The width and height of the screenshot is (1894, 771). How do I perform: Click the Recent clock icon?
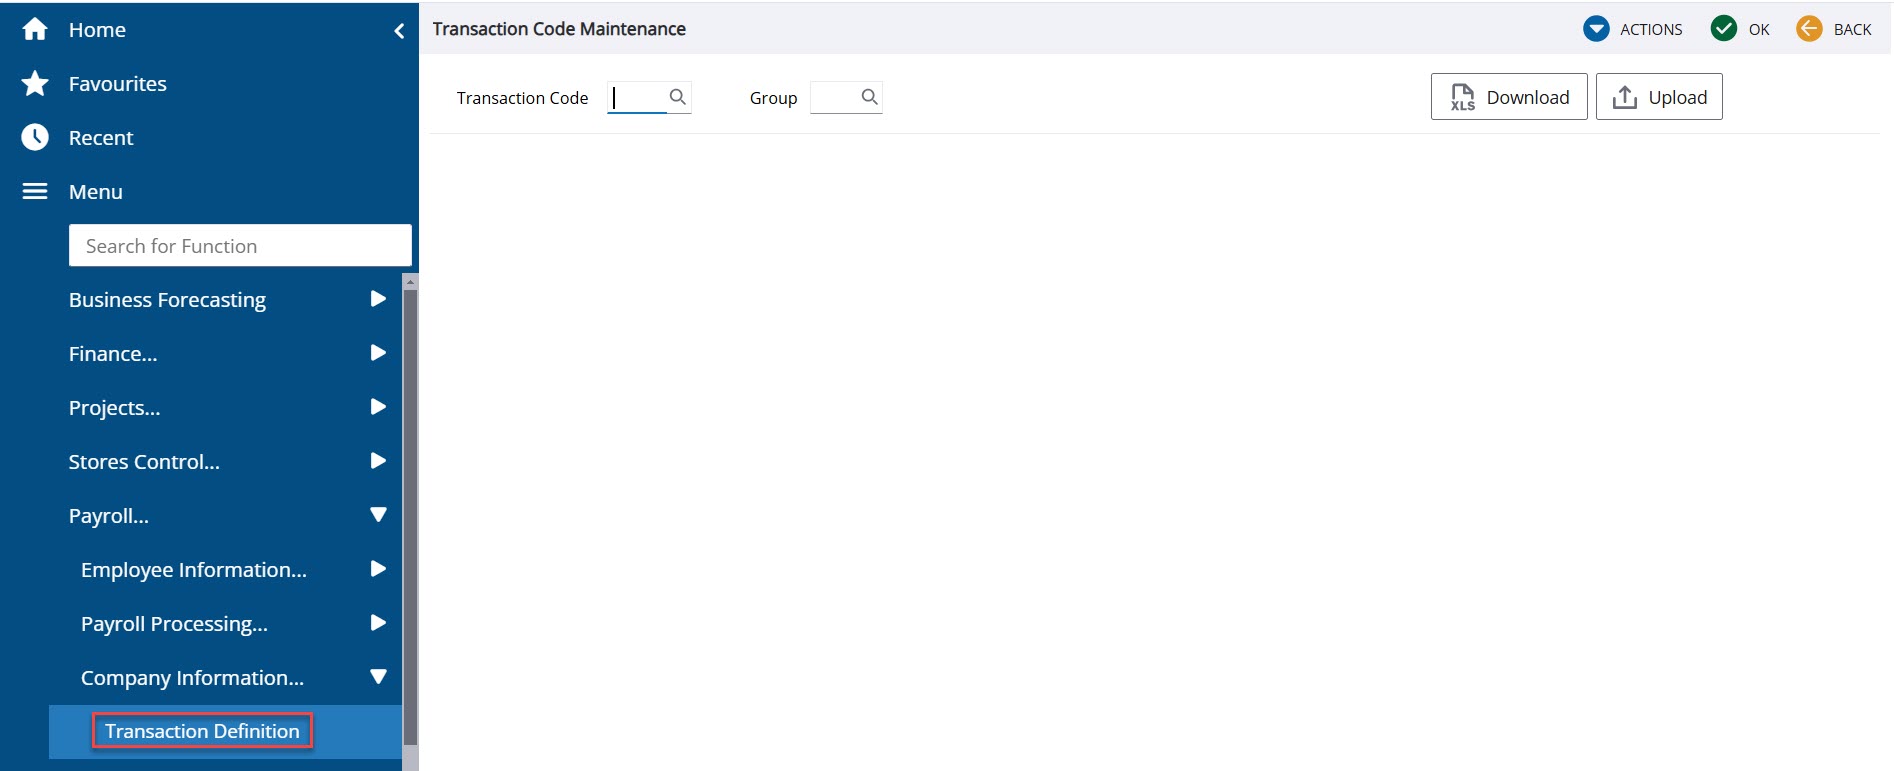point(35,137)
